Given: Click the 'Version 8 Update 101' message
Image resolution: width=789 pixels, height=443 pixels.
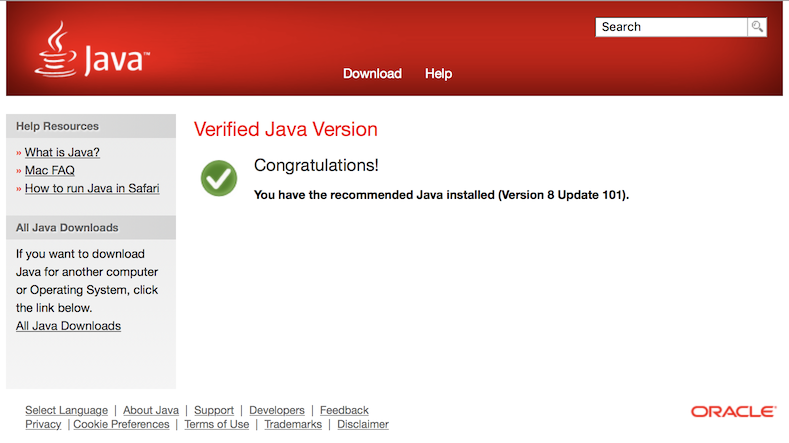Looking at the screenshot, I should coord(441,195).
